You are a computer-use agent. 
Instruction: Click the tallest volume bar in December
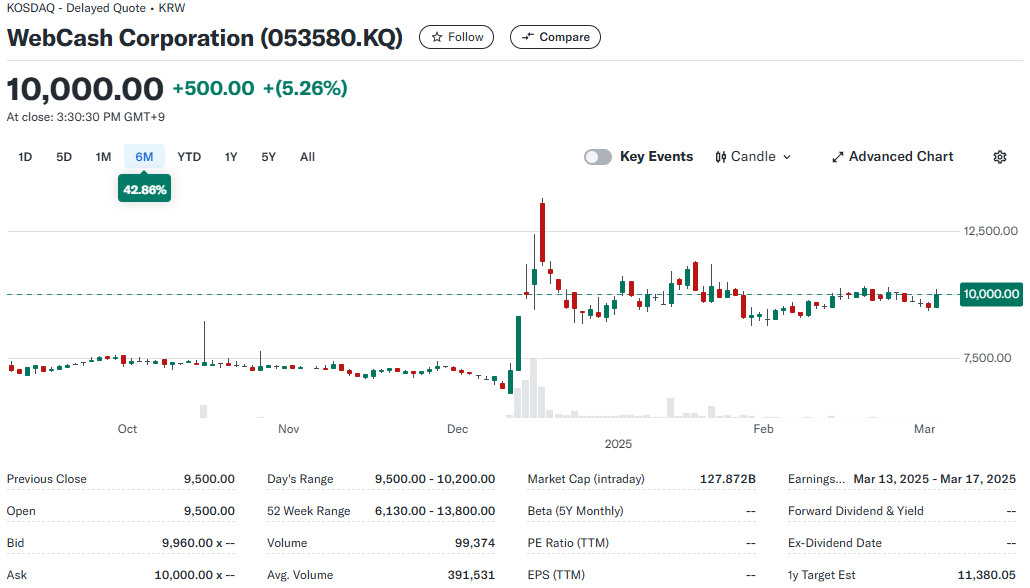pos(533,388)
